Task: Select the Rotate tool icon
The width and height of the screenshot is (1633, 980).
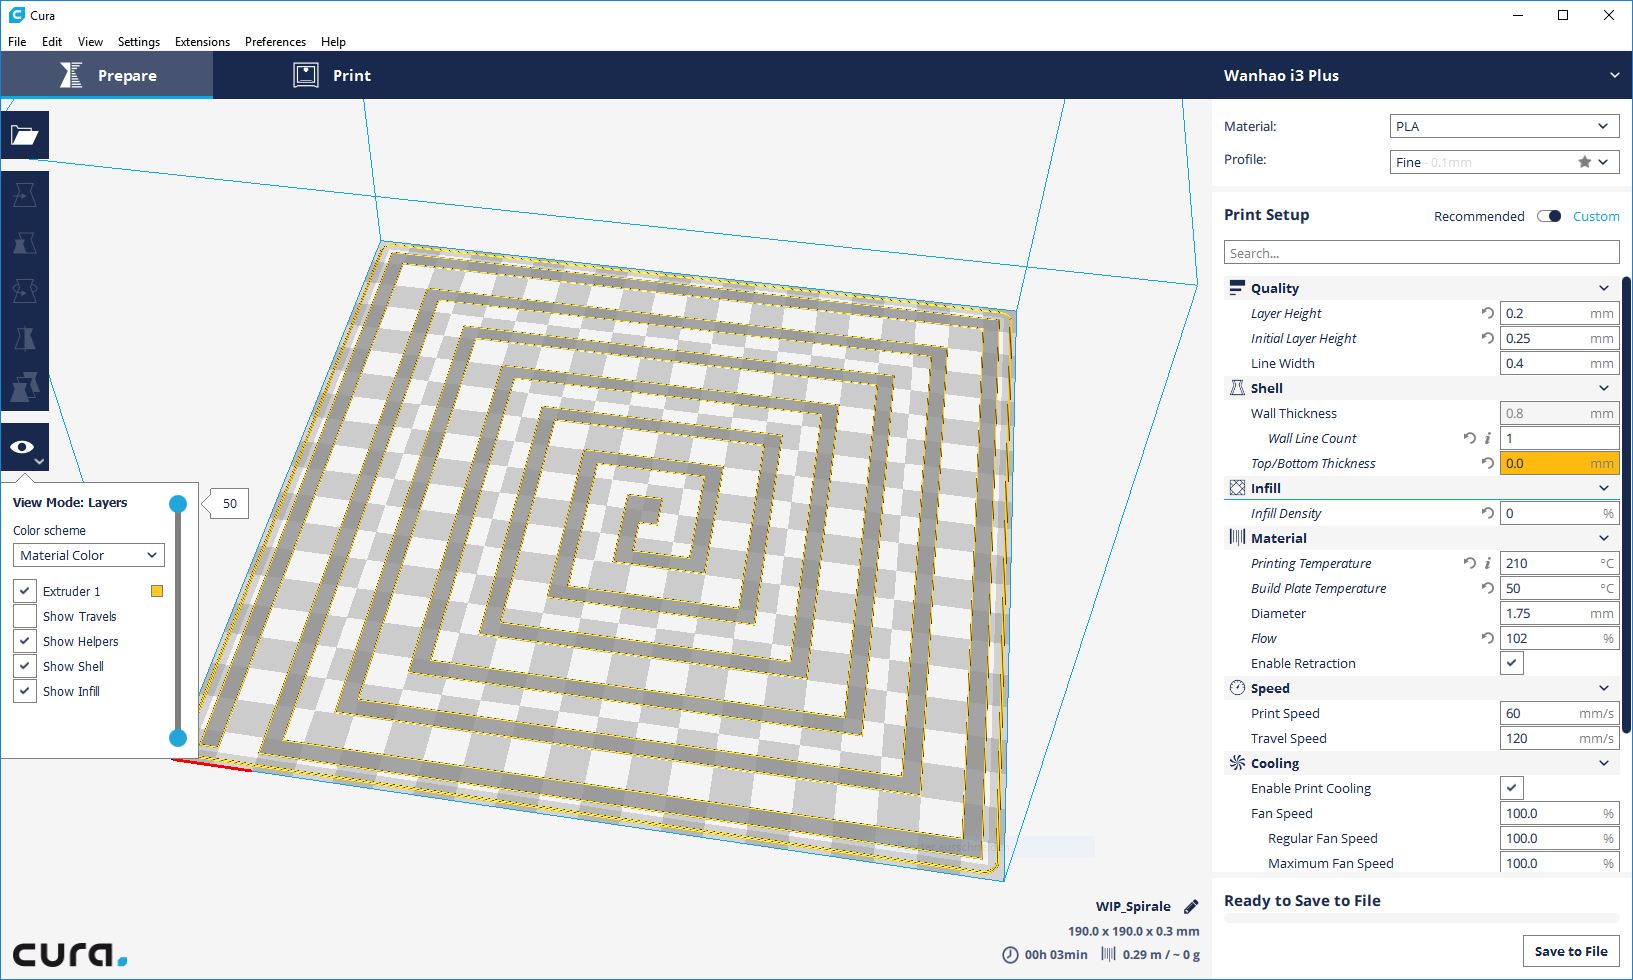Action: coord(25,291)
